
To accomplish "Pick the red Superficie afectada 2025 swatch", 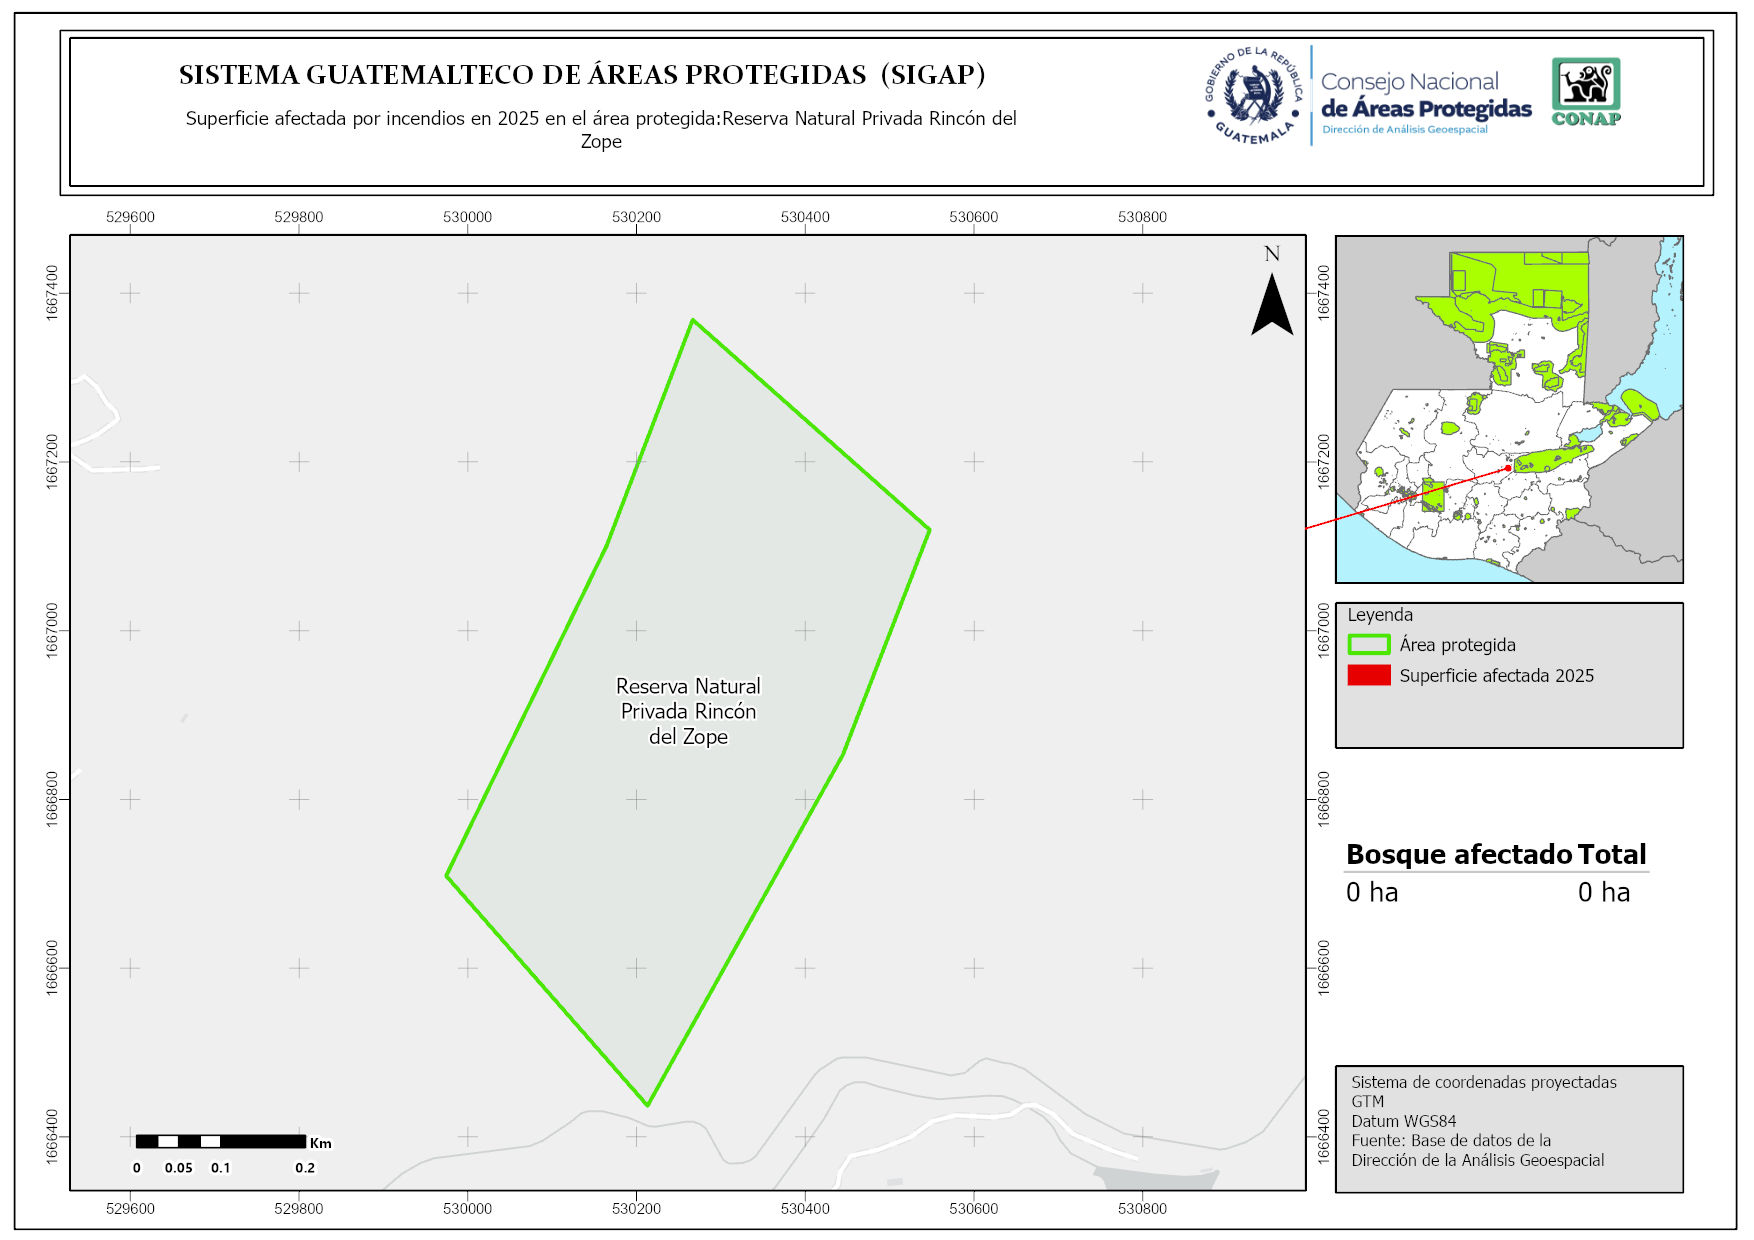I will click(1368, 675).
